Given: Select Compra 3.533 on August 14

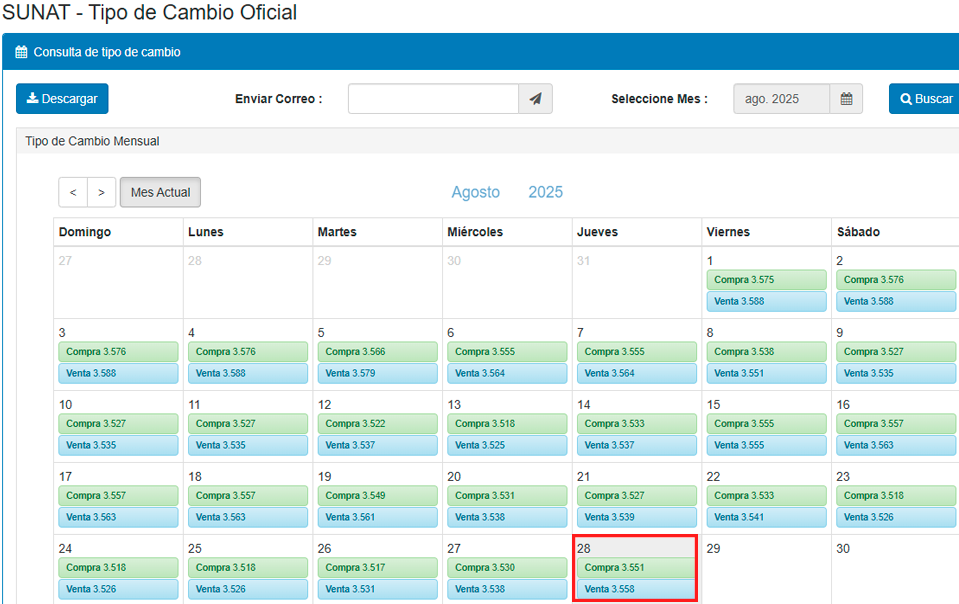Looking at the screenshot, I should (637, 424).
